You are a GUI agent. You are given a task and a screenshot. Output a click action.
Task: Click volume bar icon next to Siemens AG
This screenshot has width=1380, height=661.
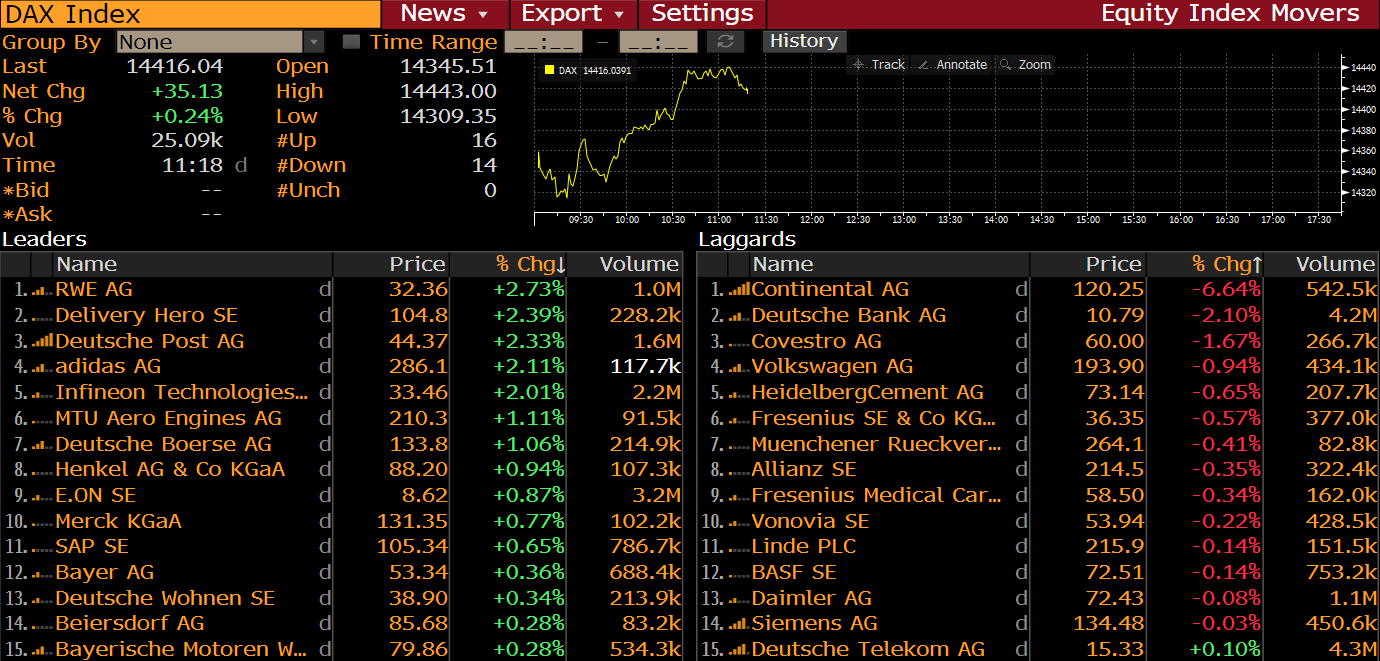pyautogui.click(x=739, y=624)
